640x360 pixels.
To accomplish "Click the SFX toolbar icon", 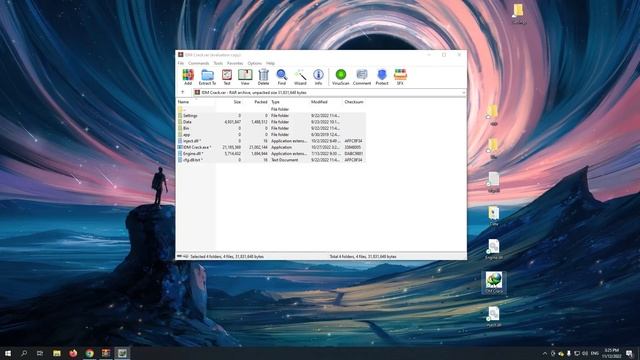I will [400, 77].
